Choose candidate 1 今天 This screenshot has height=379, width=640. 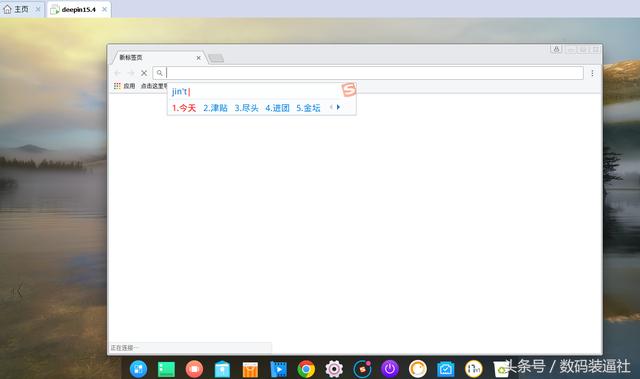[184, 108]
